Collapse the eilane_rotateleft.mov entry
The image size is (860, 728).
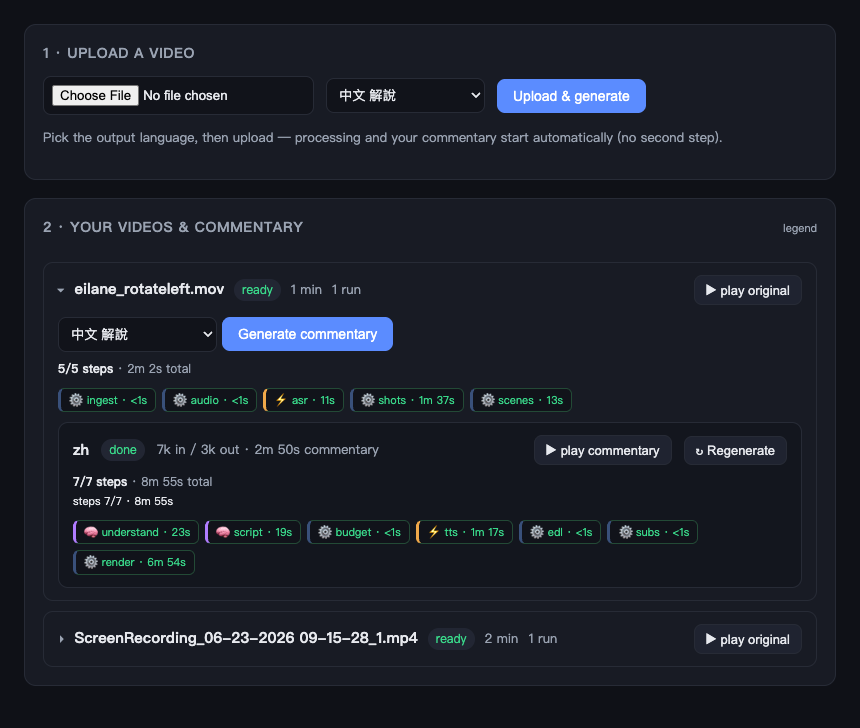tap(61, 290)
